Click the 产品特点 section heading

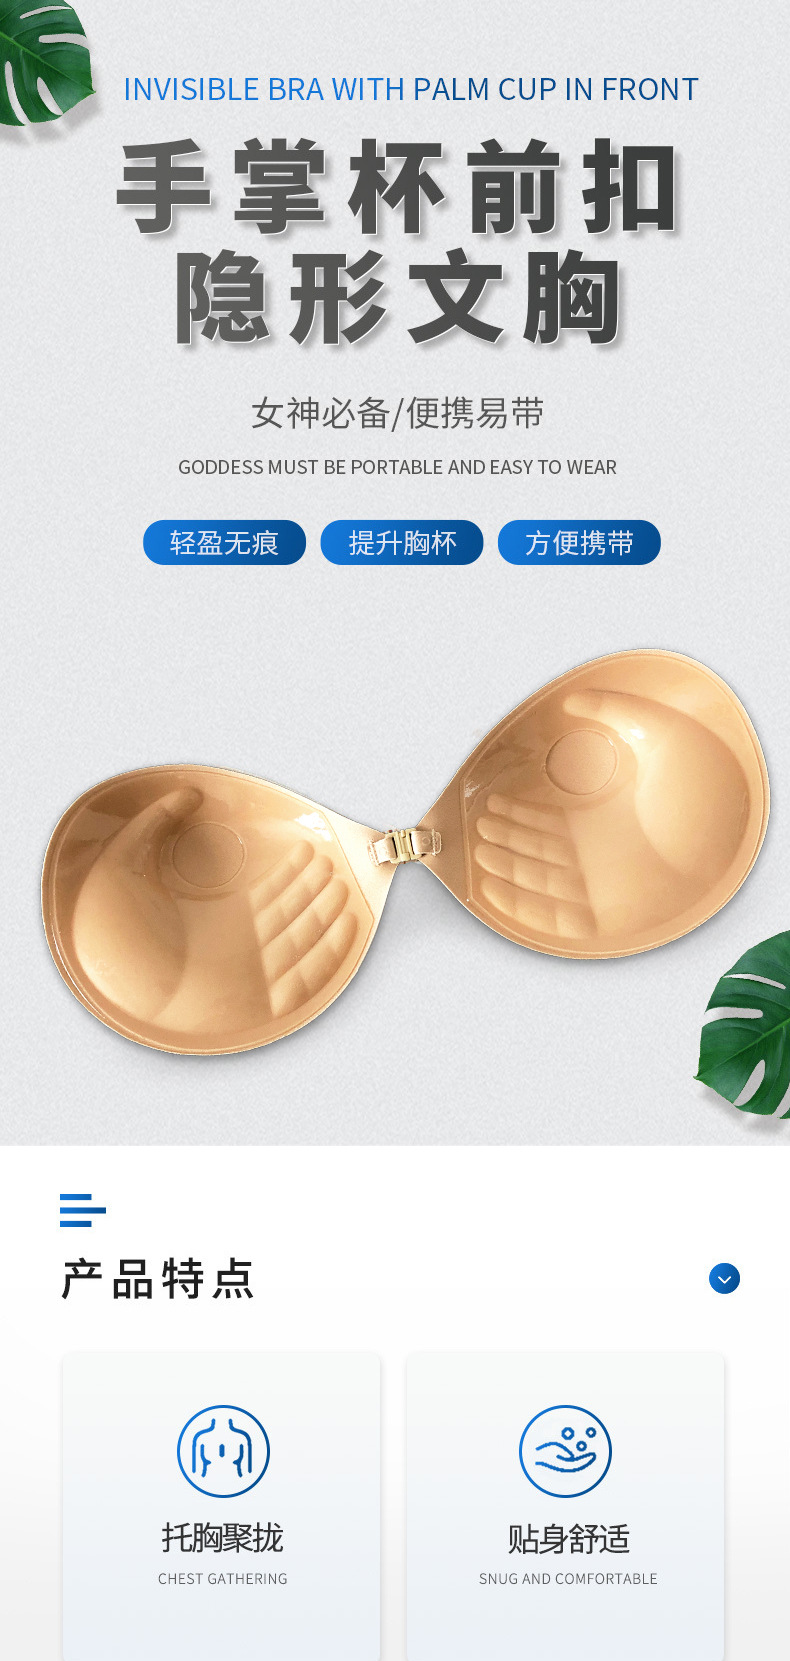tap(158, 1279)
